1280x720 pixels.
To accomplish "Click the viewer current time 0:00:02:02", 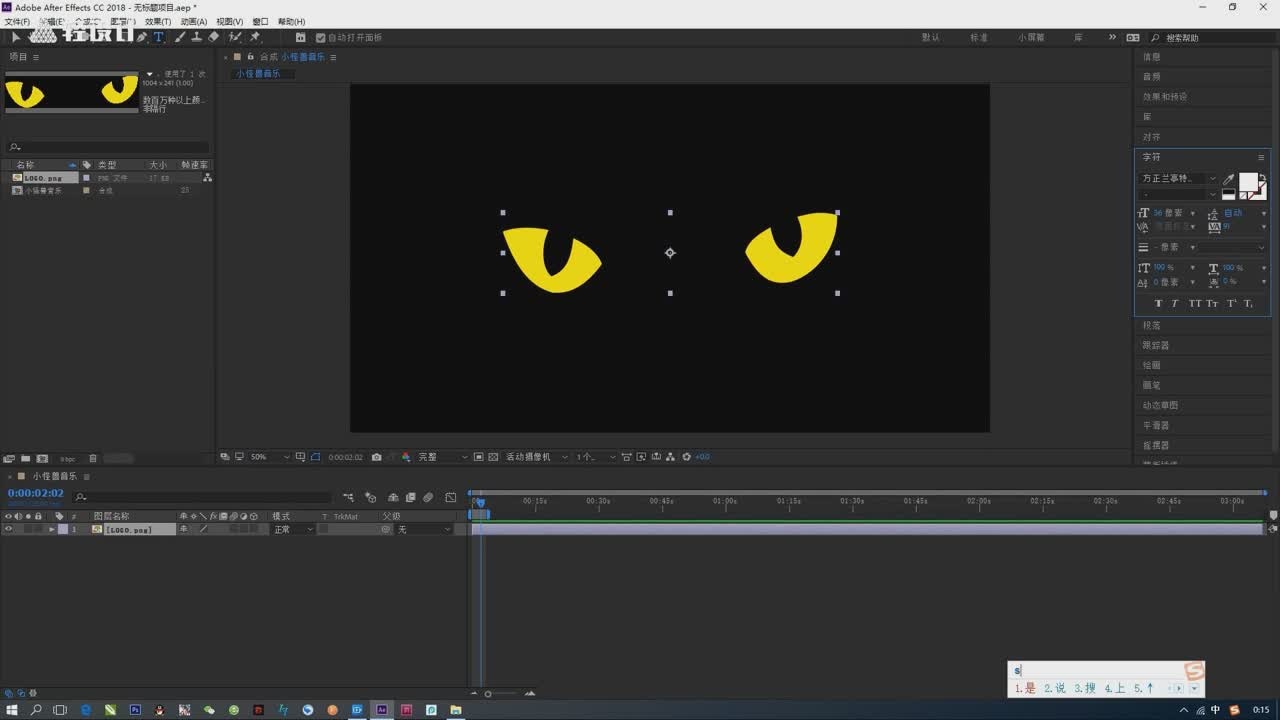I will 345,457.
